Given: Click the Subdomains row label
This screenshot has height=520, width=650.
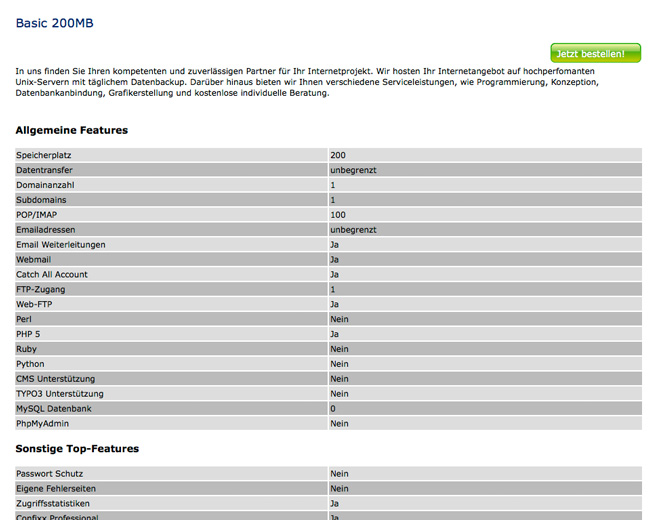Looking at the screenshot, I should coord(41,200).
